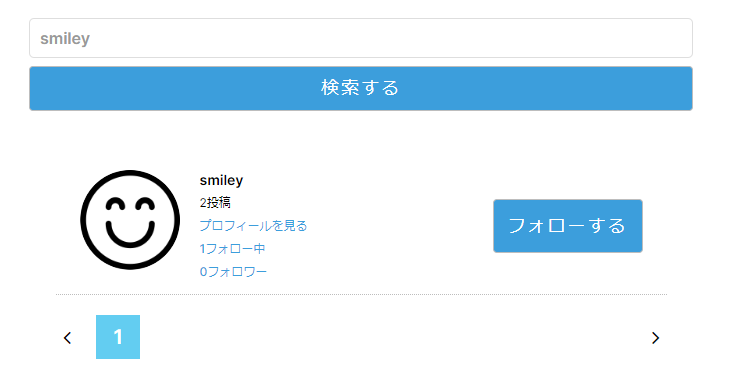Click the bold smiley username text
This screenshot has height=391, width=750.
(x=221, y=180)
